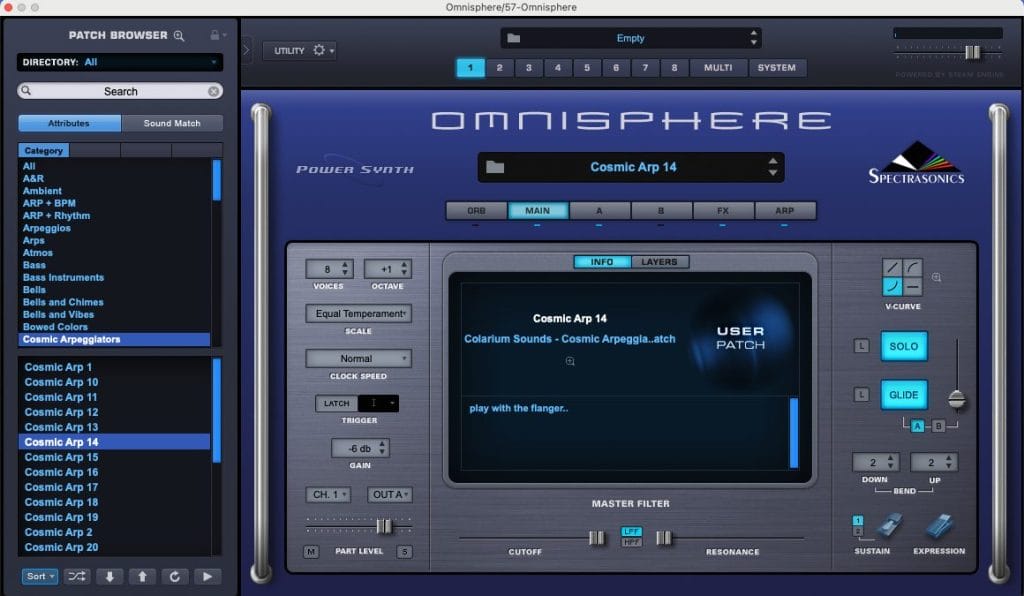Mute the part with M button
The height and width of the screenshot is (596, 1024).
[311, 552]
